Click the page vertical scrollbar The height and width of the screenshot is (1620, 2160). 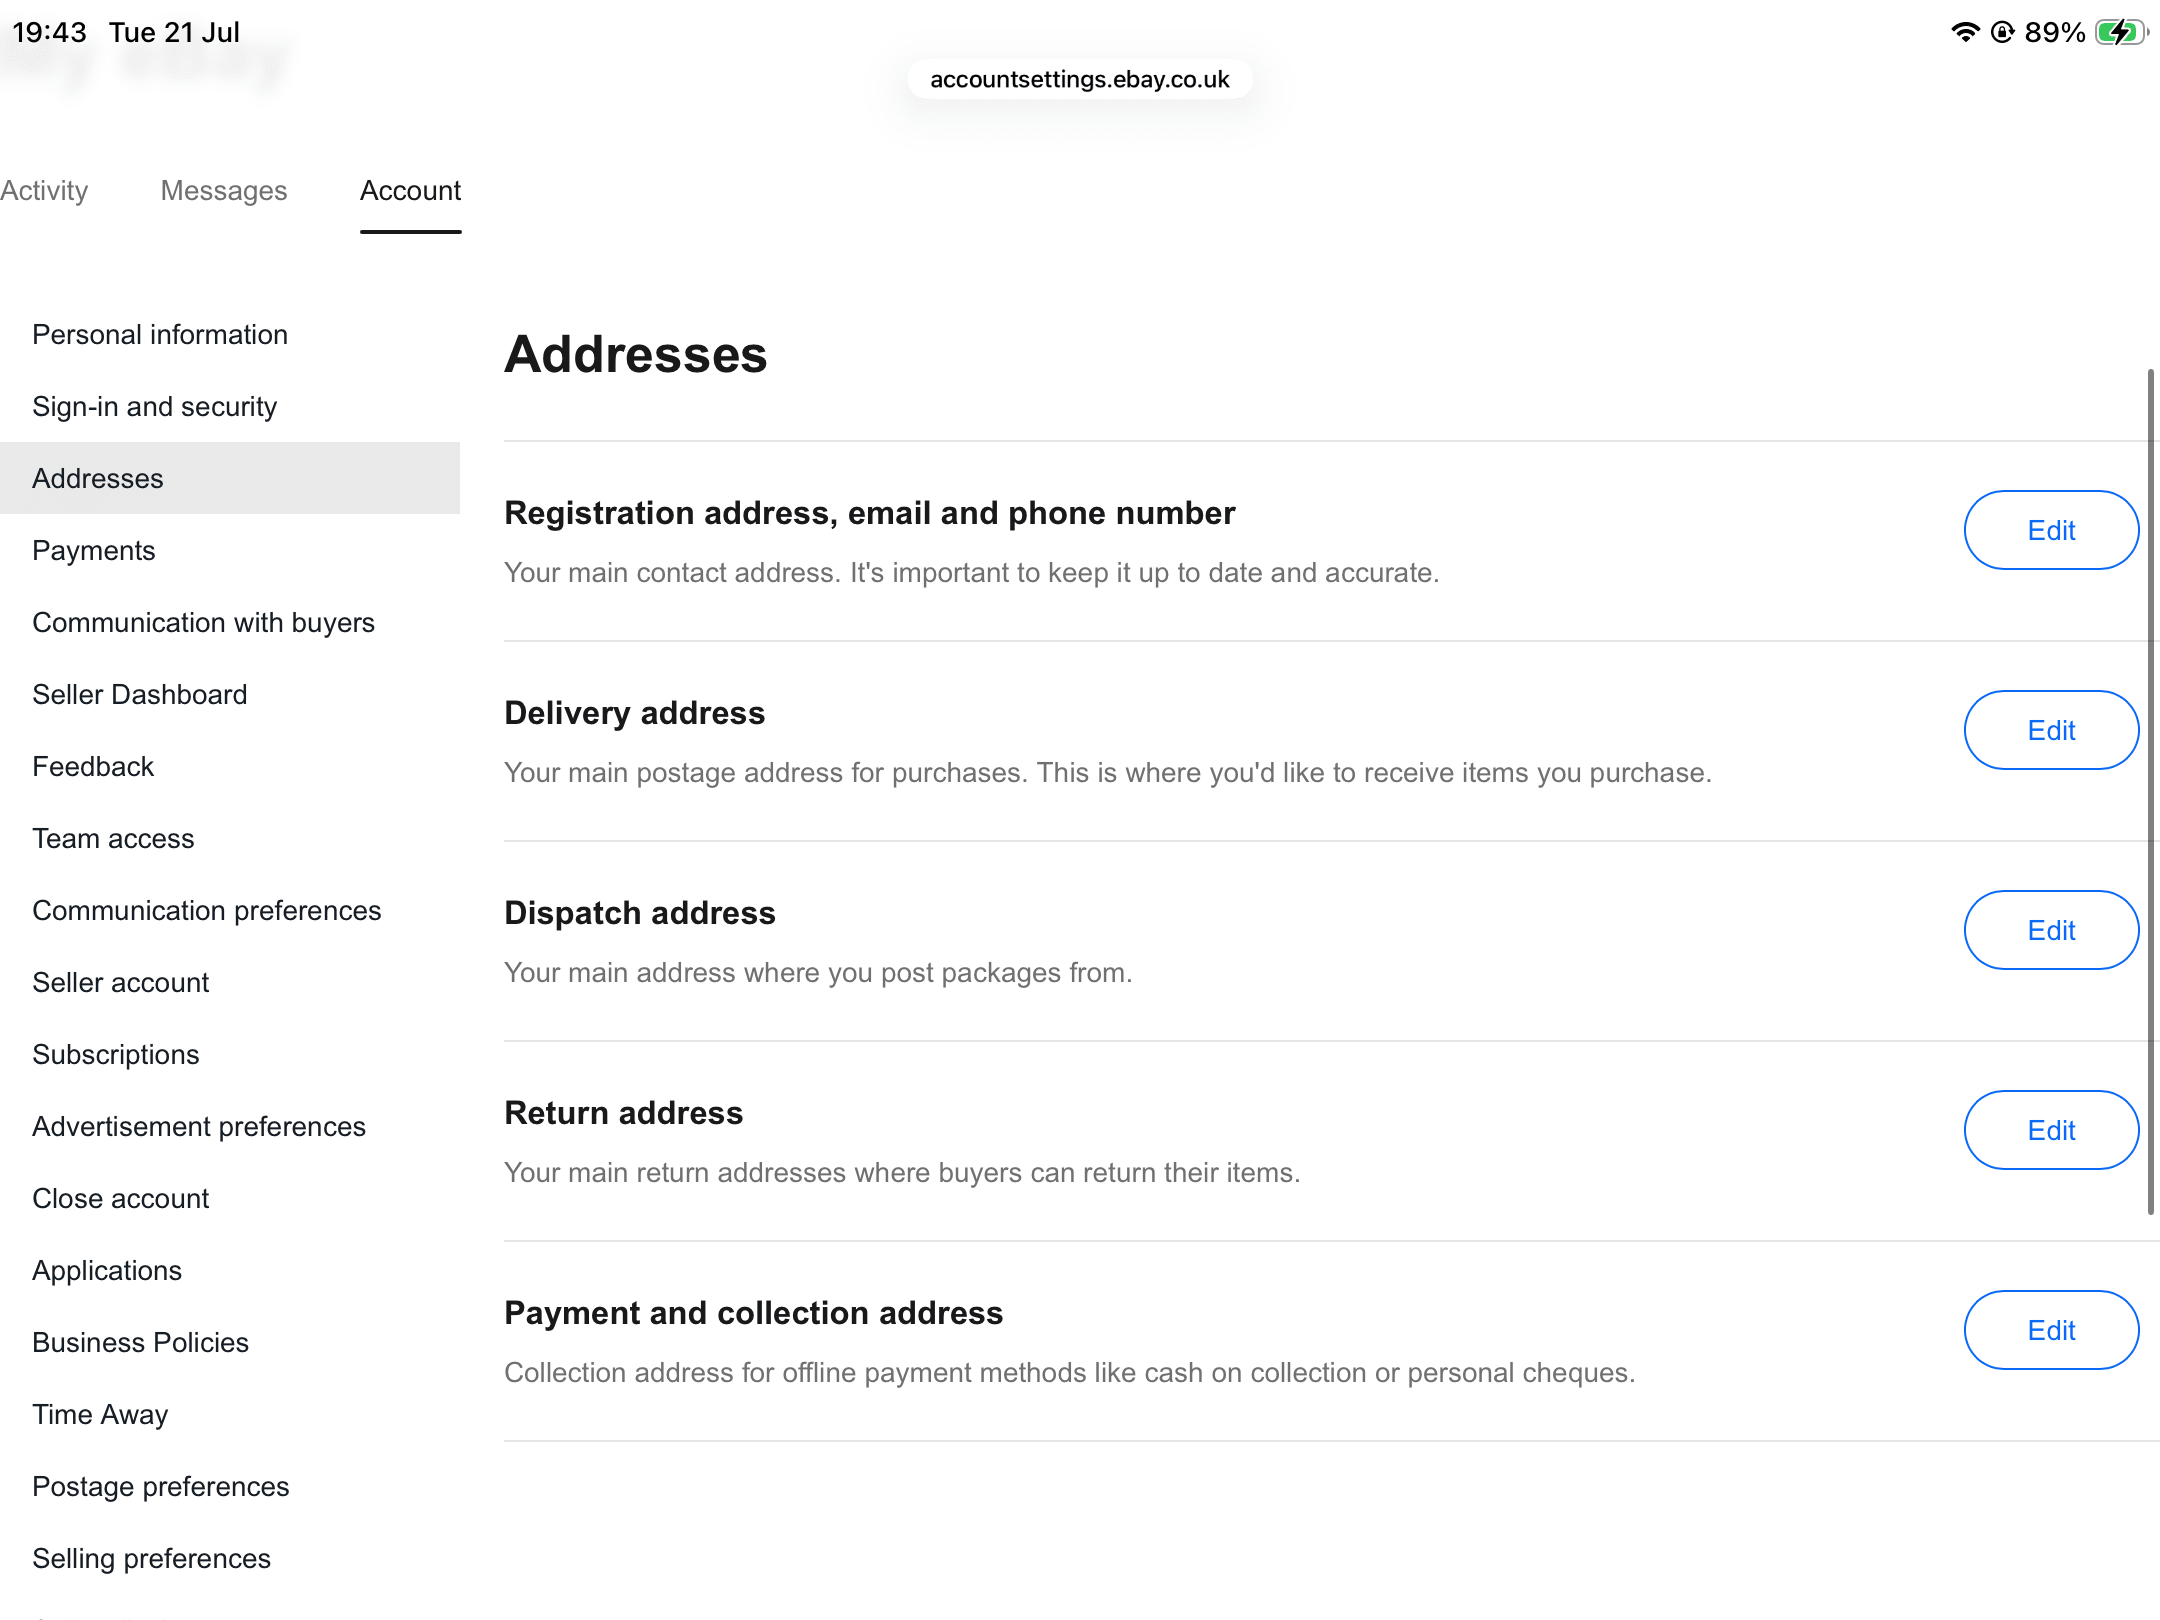tap(2151, 792)
